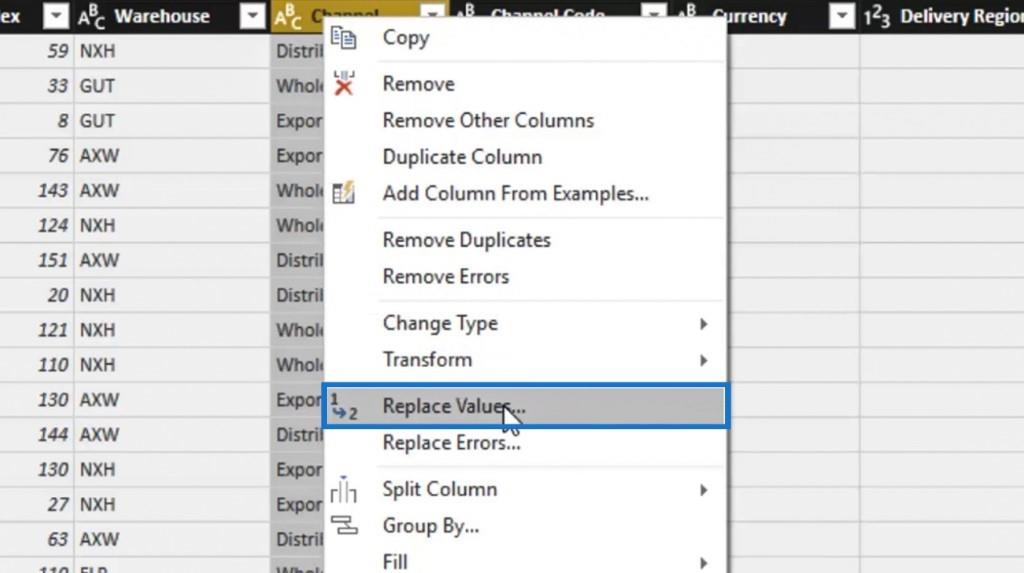The width and height of the screenshot is (1024, 573).
Task: Select Remove Errors menu entry
Action: (x=525, y=276)
